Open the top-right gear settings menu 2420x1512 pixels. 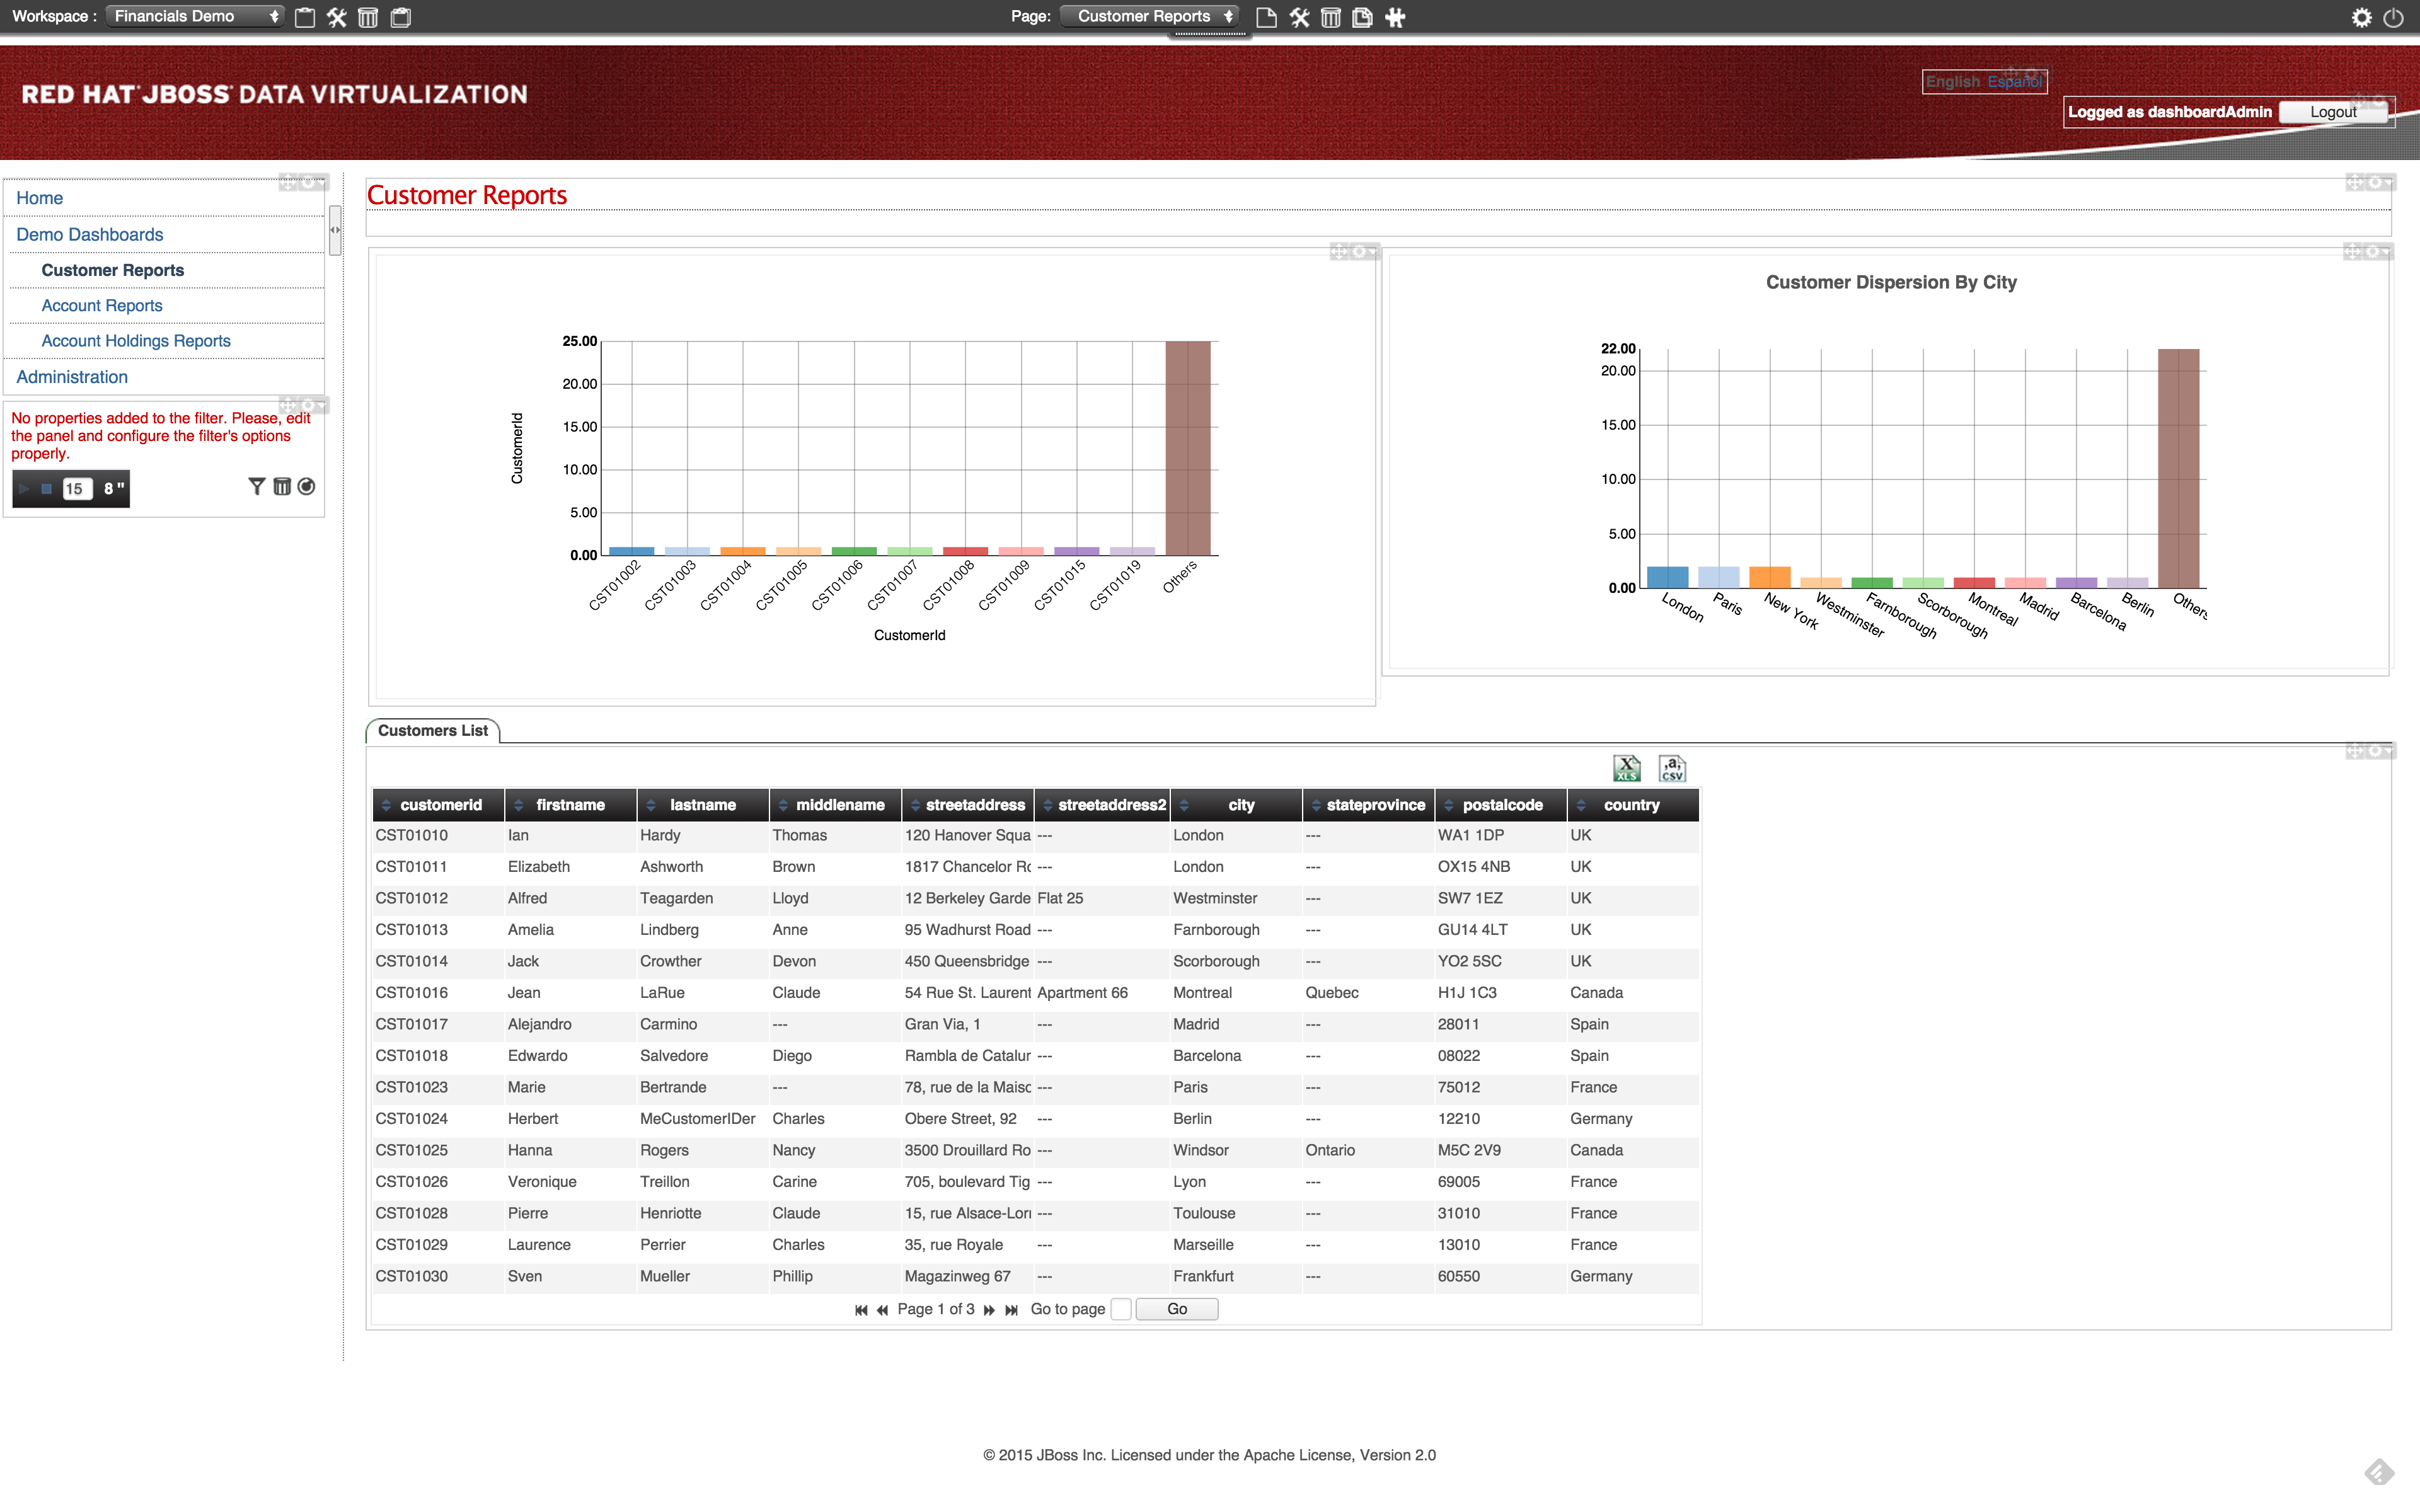pyautogui.click(x=2361, y=17)
